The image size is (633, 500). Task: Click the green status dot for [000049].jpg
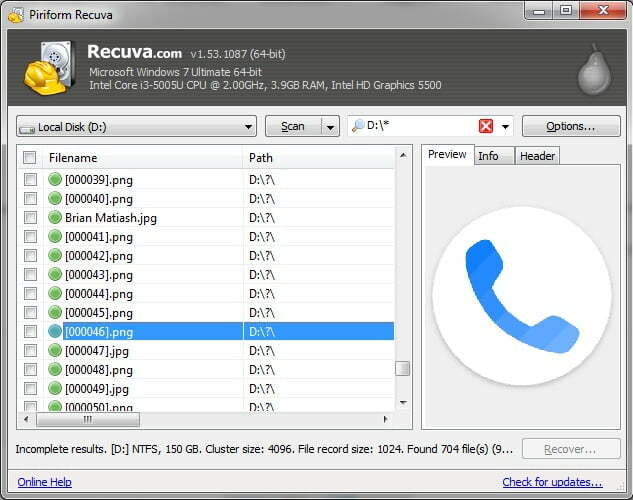[54, 388]
